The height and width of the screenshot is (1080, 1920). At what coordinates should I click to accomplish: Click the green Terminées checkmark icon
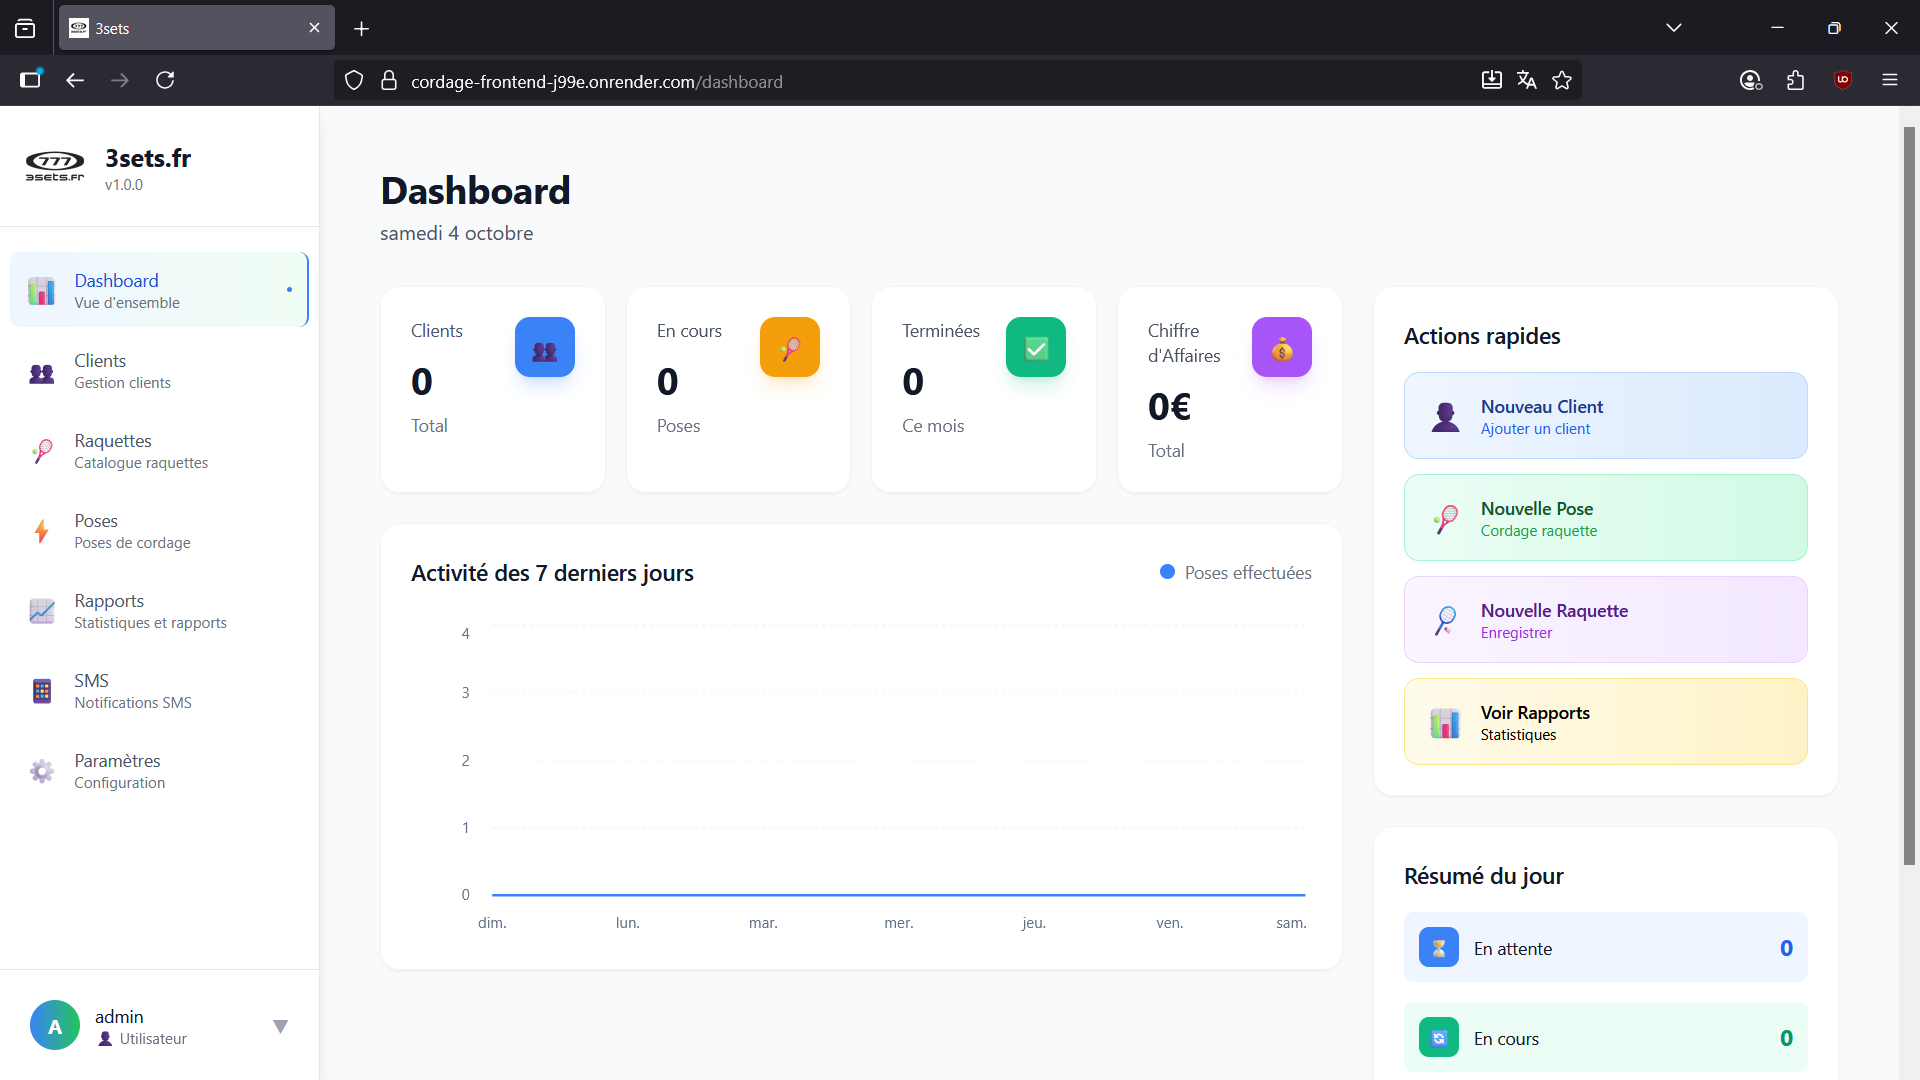(x=1035, y=347)
